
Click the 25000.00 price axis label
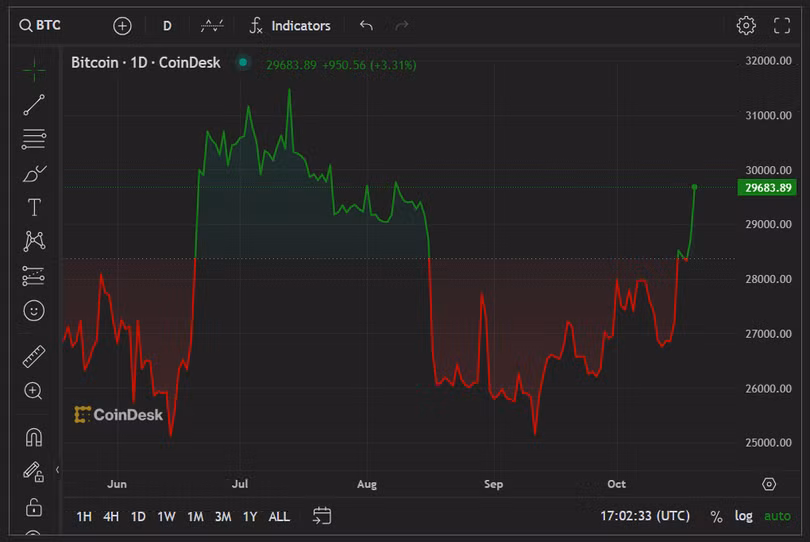pyautogui.click(x=768, y=442)
